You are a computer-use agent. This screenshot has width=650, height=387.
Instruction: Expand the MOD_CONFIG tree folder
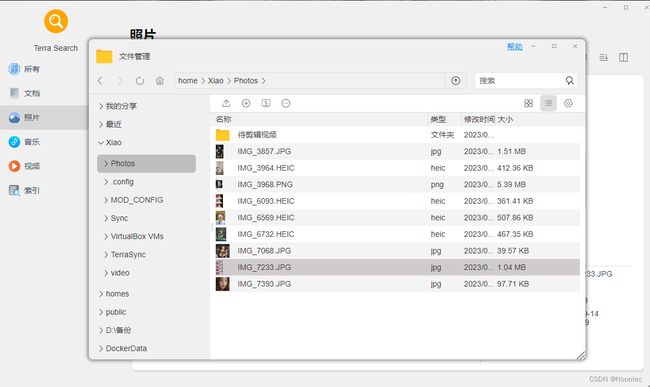click(x=106, y=200)
